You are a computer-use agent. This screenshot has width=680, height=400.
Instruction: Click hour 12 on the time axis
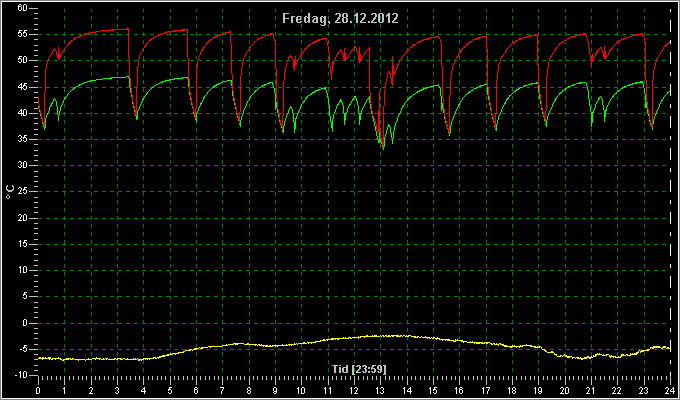pyautogui.click(x=354, y=390)
